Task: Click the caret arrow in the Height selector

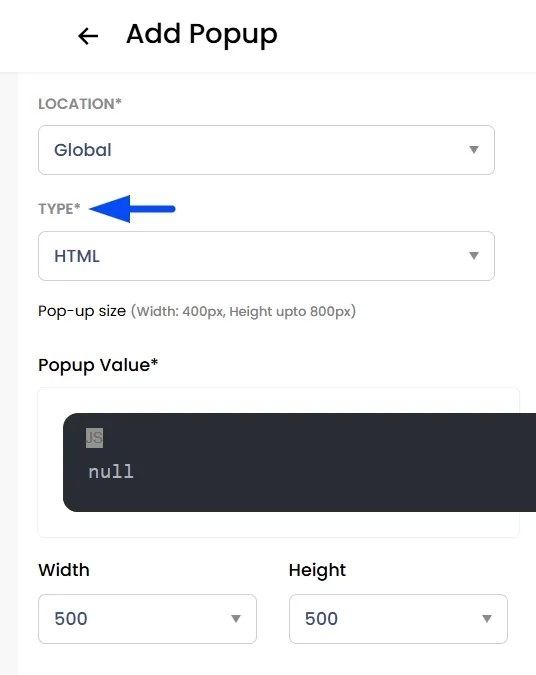Action: coord(486,619)
